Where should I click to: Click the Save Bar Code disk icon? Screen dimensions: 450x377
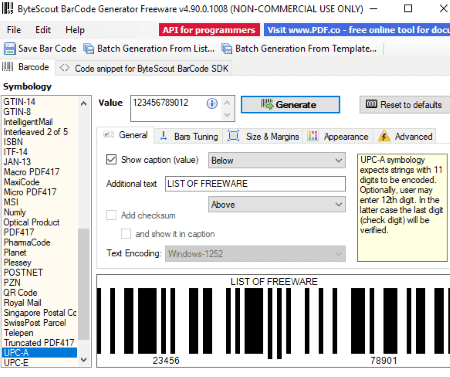pyautogui.click(x=9, y=49)
